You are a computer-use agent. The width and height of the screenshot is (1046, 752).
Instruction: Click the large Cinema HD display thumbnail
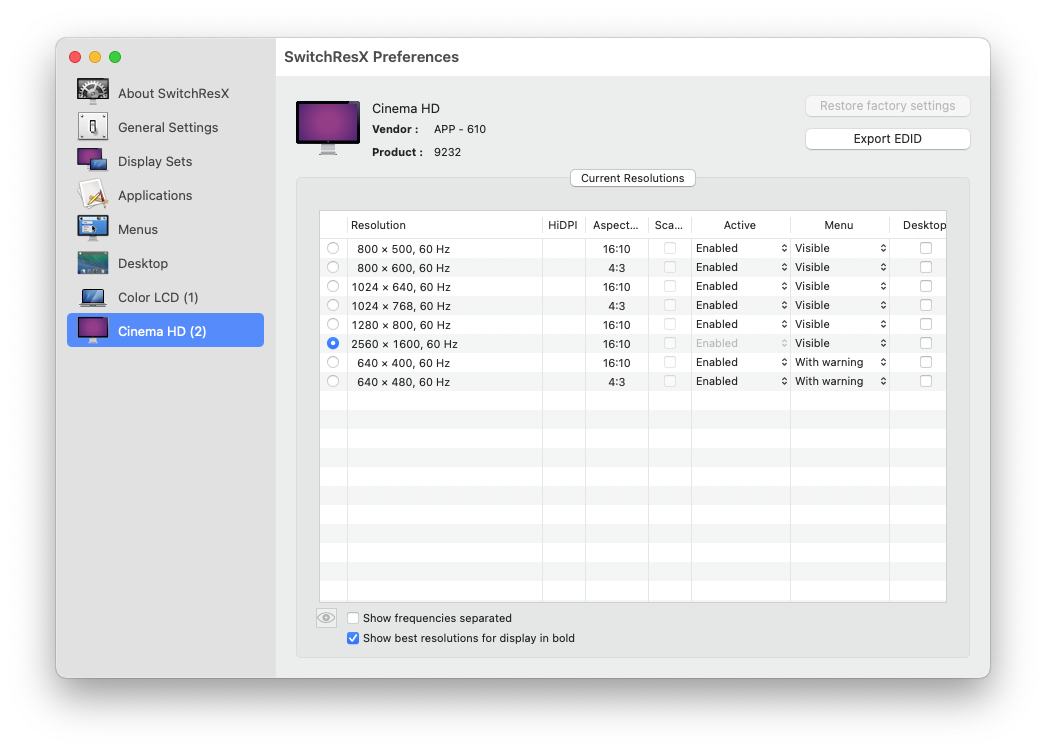coord(328,127)
